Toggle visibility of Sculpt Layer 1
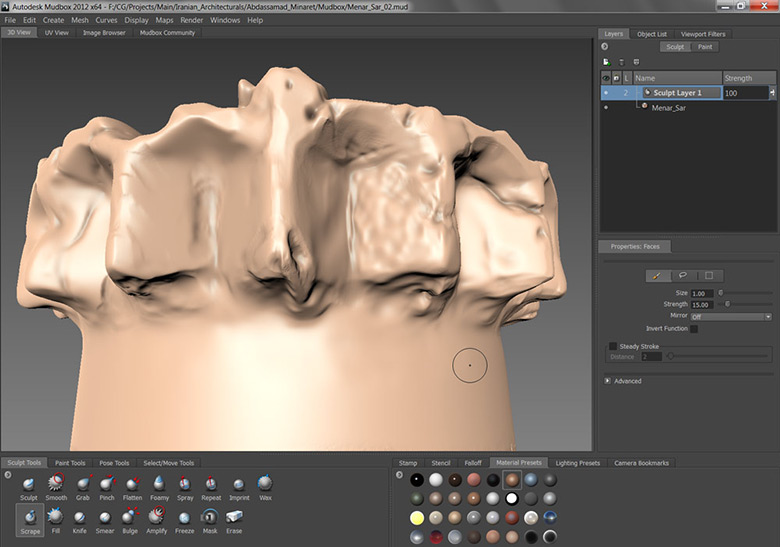The image size is (780, 547). 606,93
